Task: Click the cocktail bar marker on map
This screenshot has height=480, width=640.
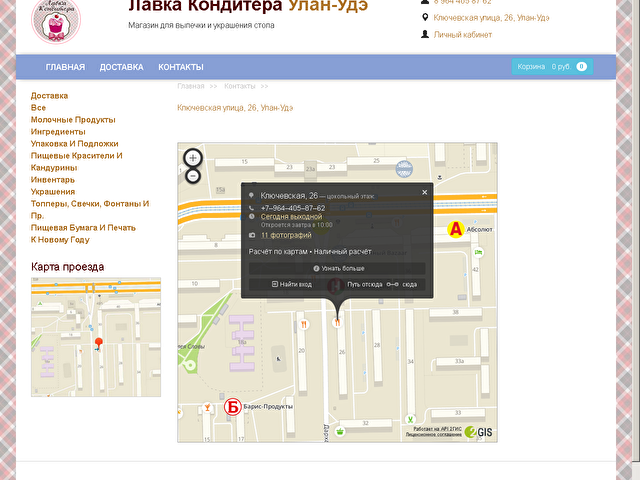Action: coord(207,407)
